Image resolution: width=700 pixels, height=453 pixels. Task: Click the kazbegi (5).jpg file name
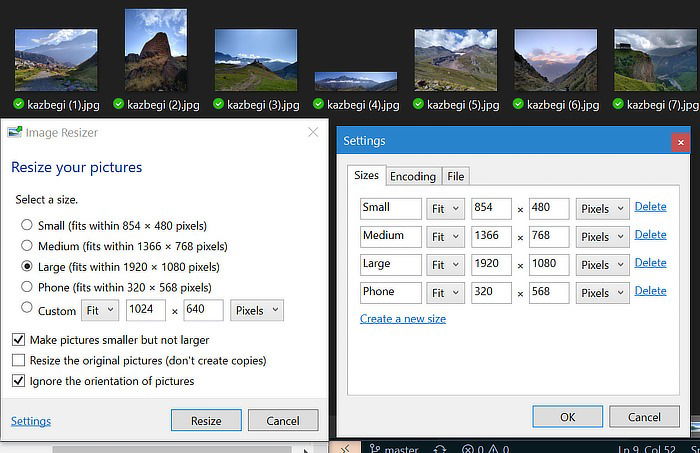pyautogui.click(x=463, y=105)
